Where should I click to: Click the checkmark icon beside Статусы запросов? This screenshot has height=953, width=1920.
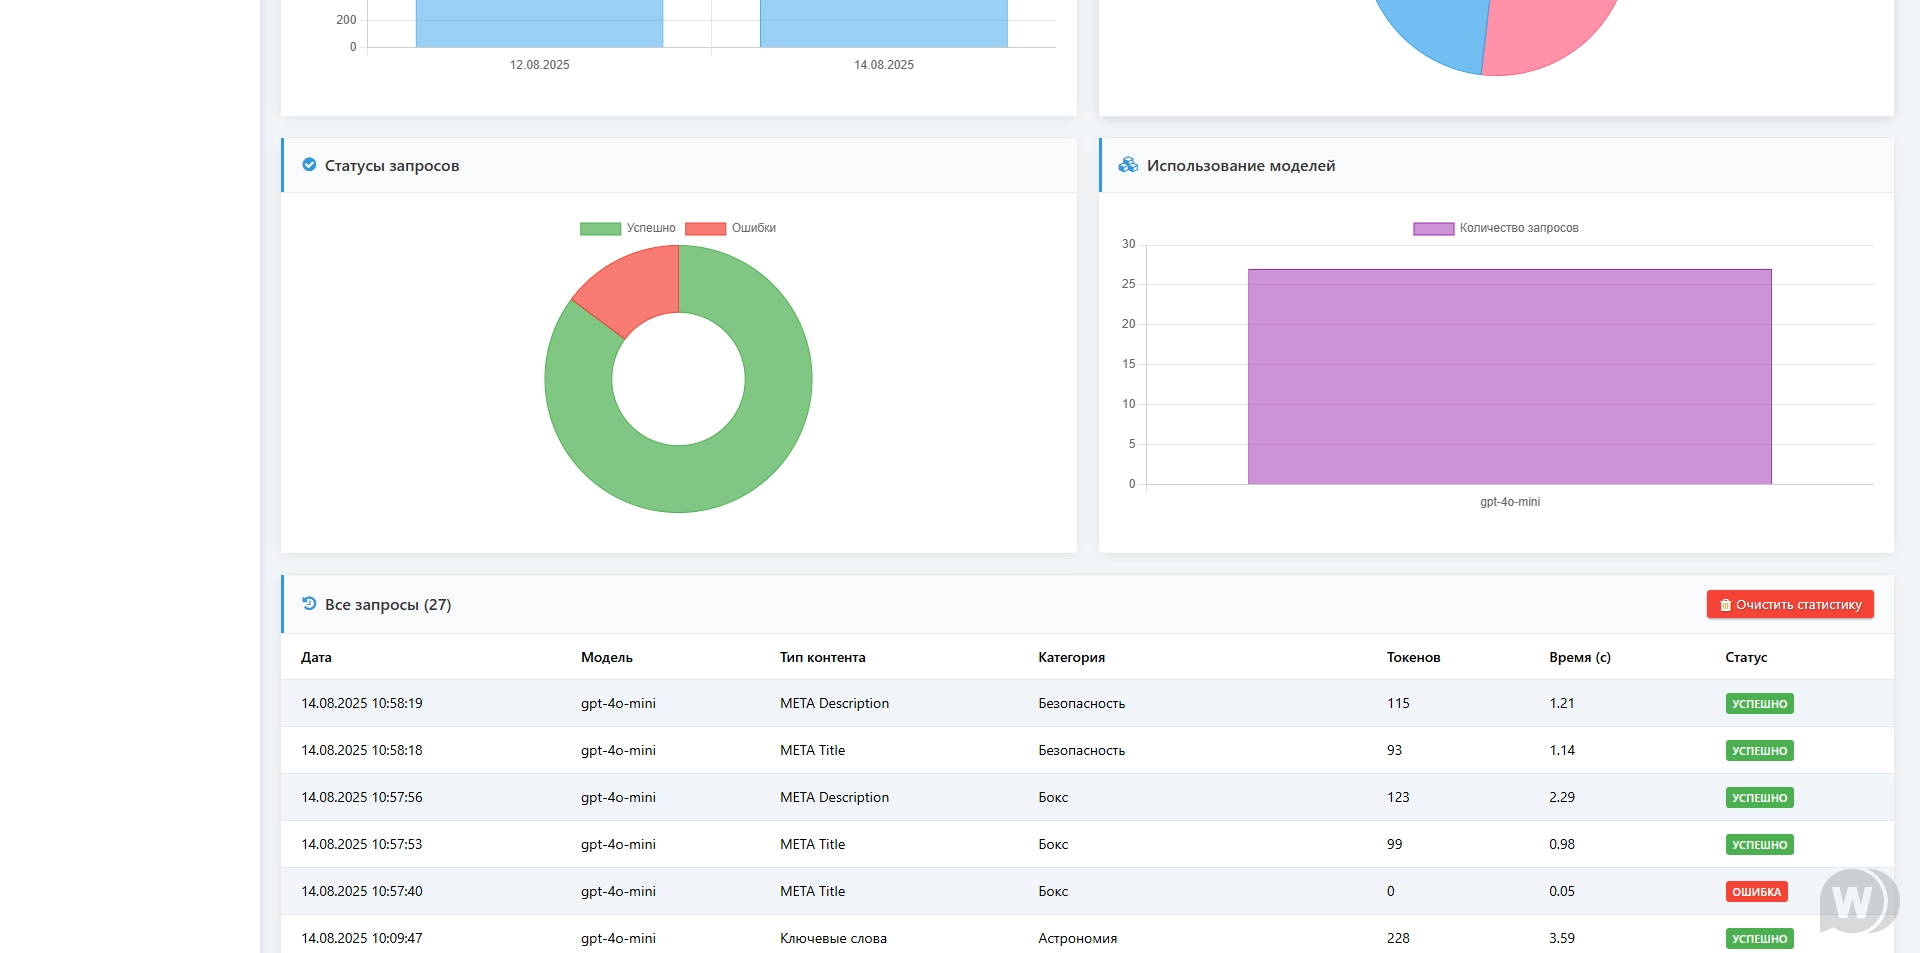pos(309,165)
